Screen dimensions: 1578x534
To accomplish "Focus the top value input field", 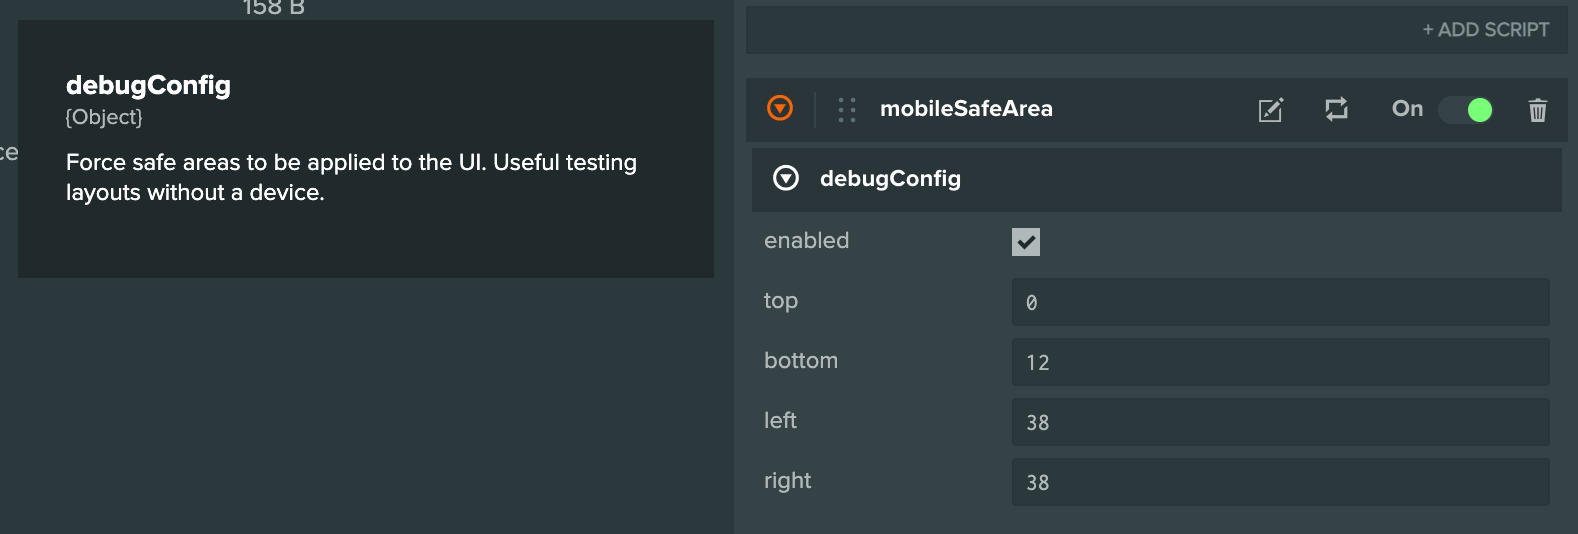I will click(x=1280, y=302).
